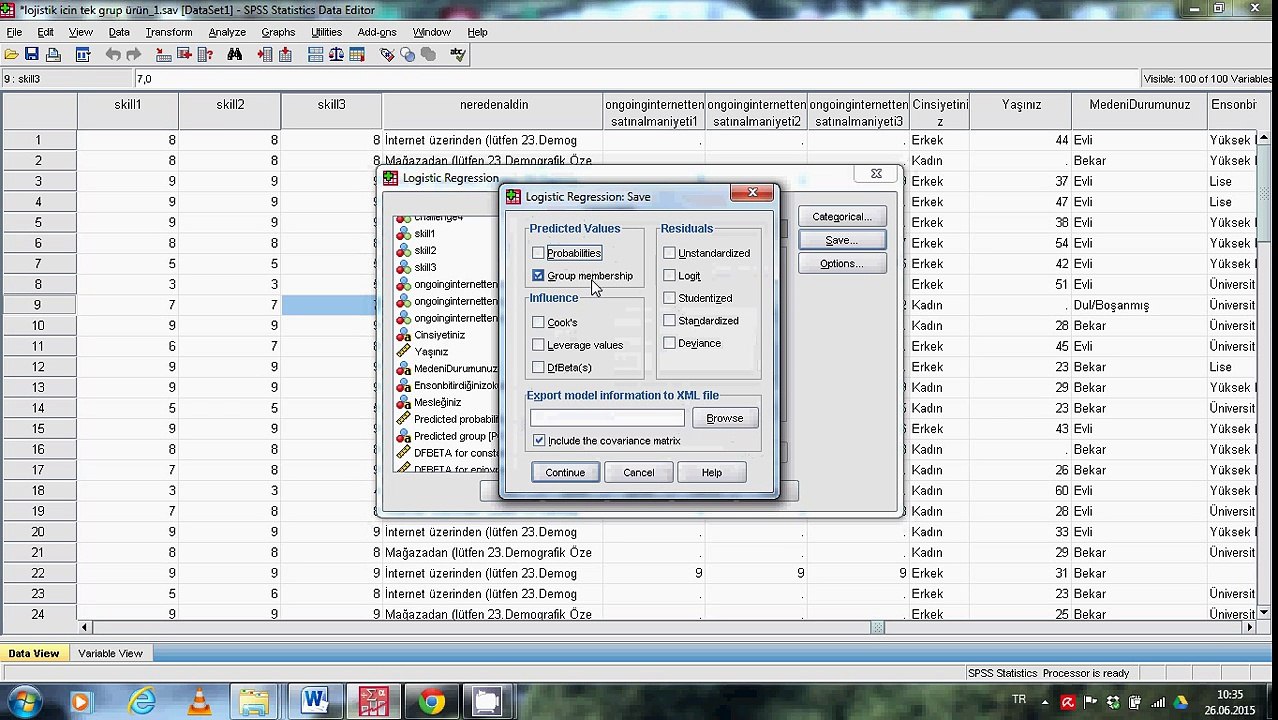
Task: Open the Recall recently used dialogs icon
Action: [83, 55]
